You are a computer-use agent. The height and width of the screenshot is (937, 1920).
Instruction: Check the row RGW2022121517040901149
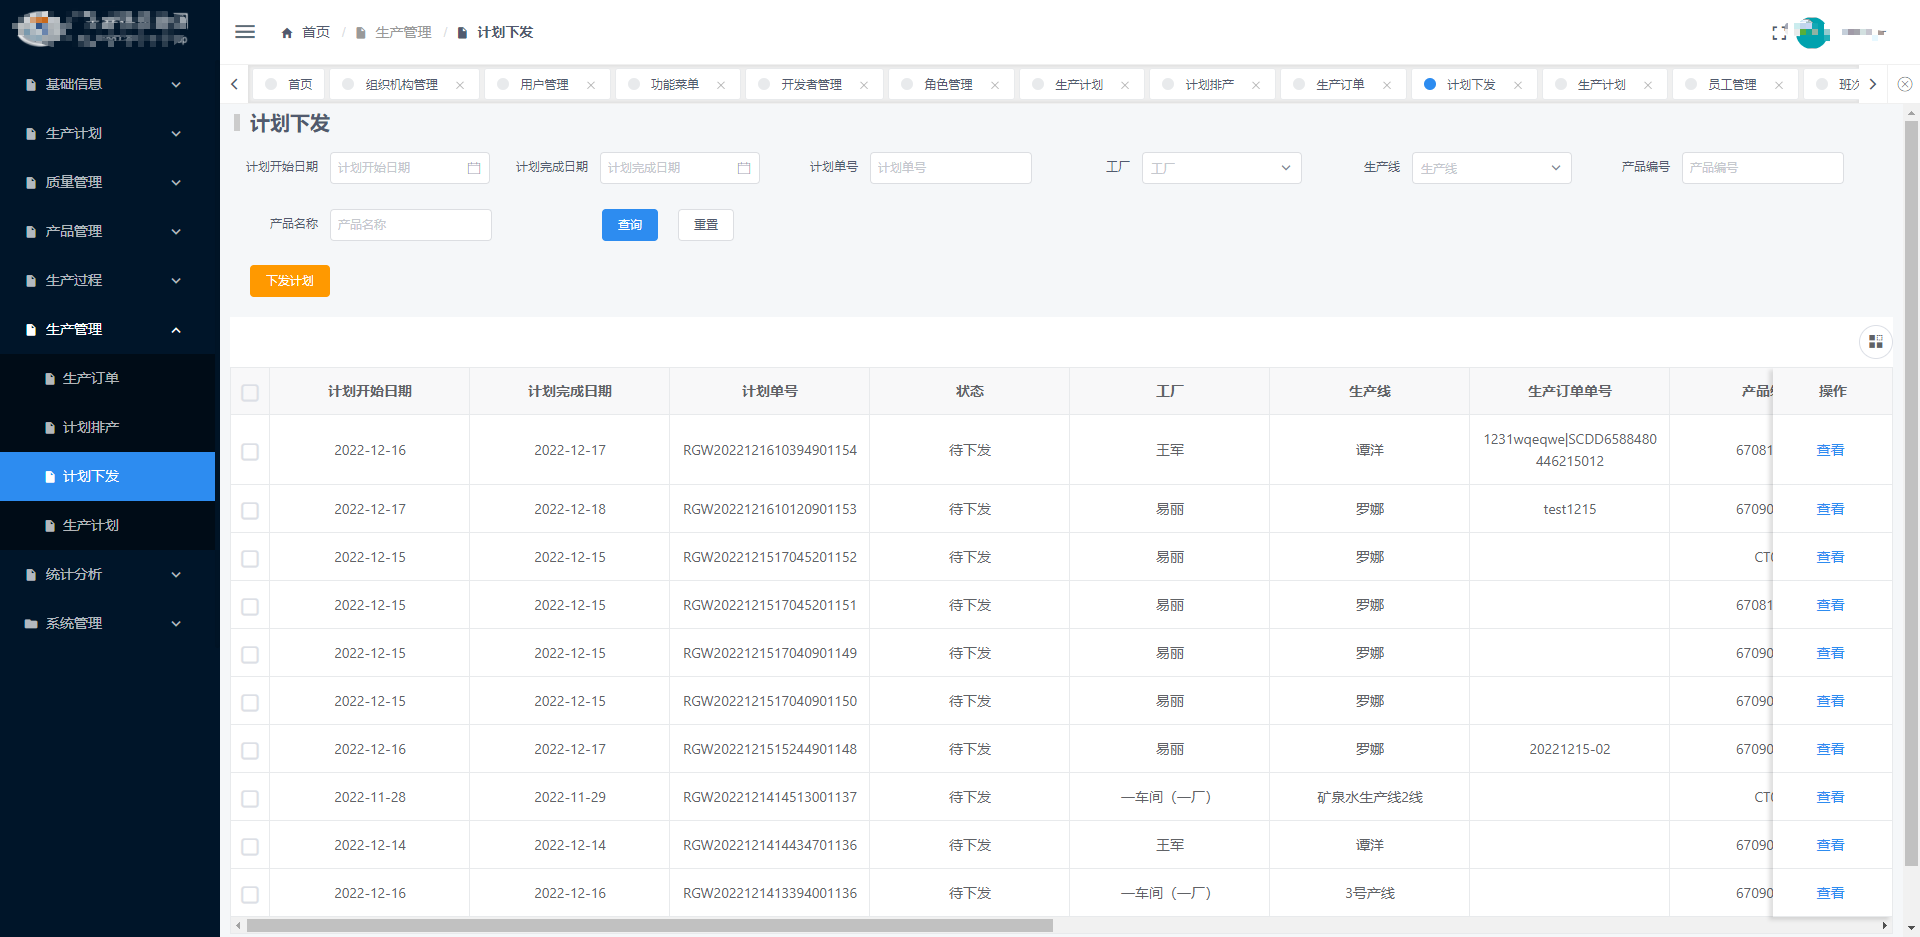[x=250, y=654]
